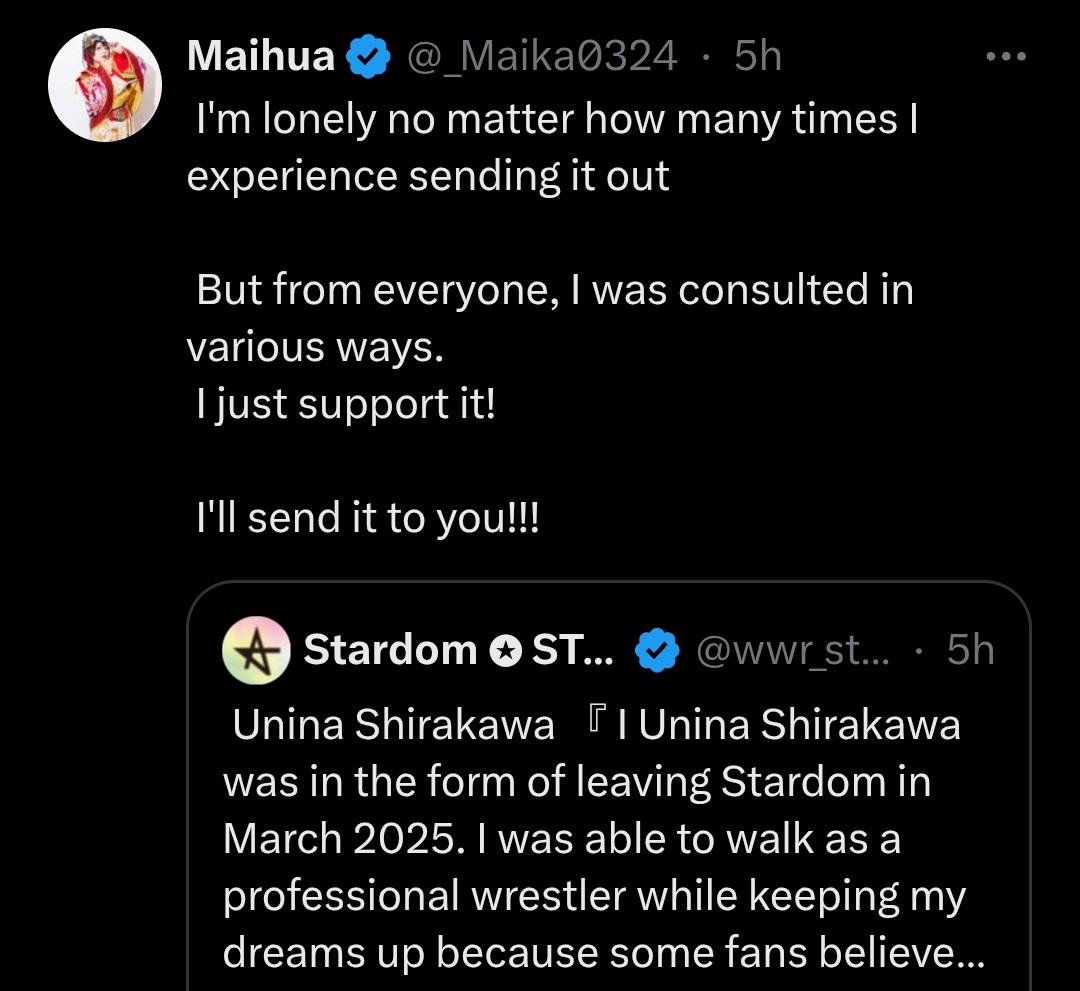Click Maihua's blue verified badge
Image resolution: width=1080 pixels, height=991 pixels.
[x=368, y=57]
